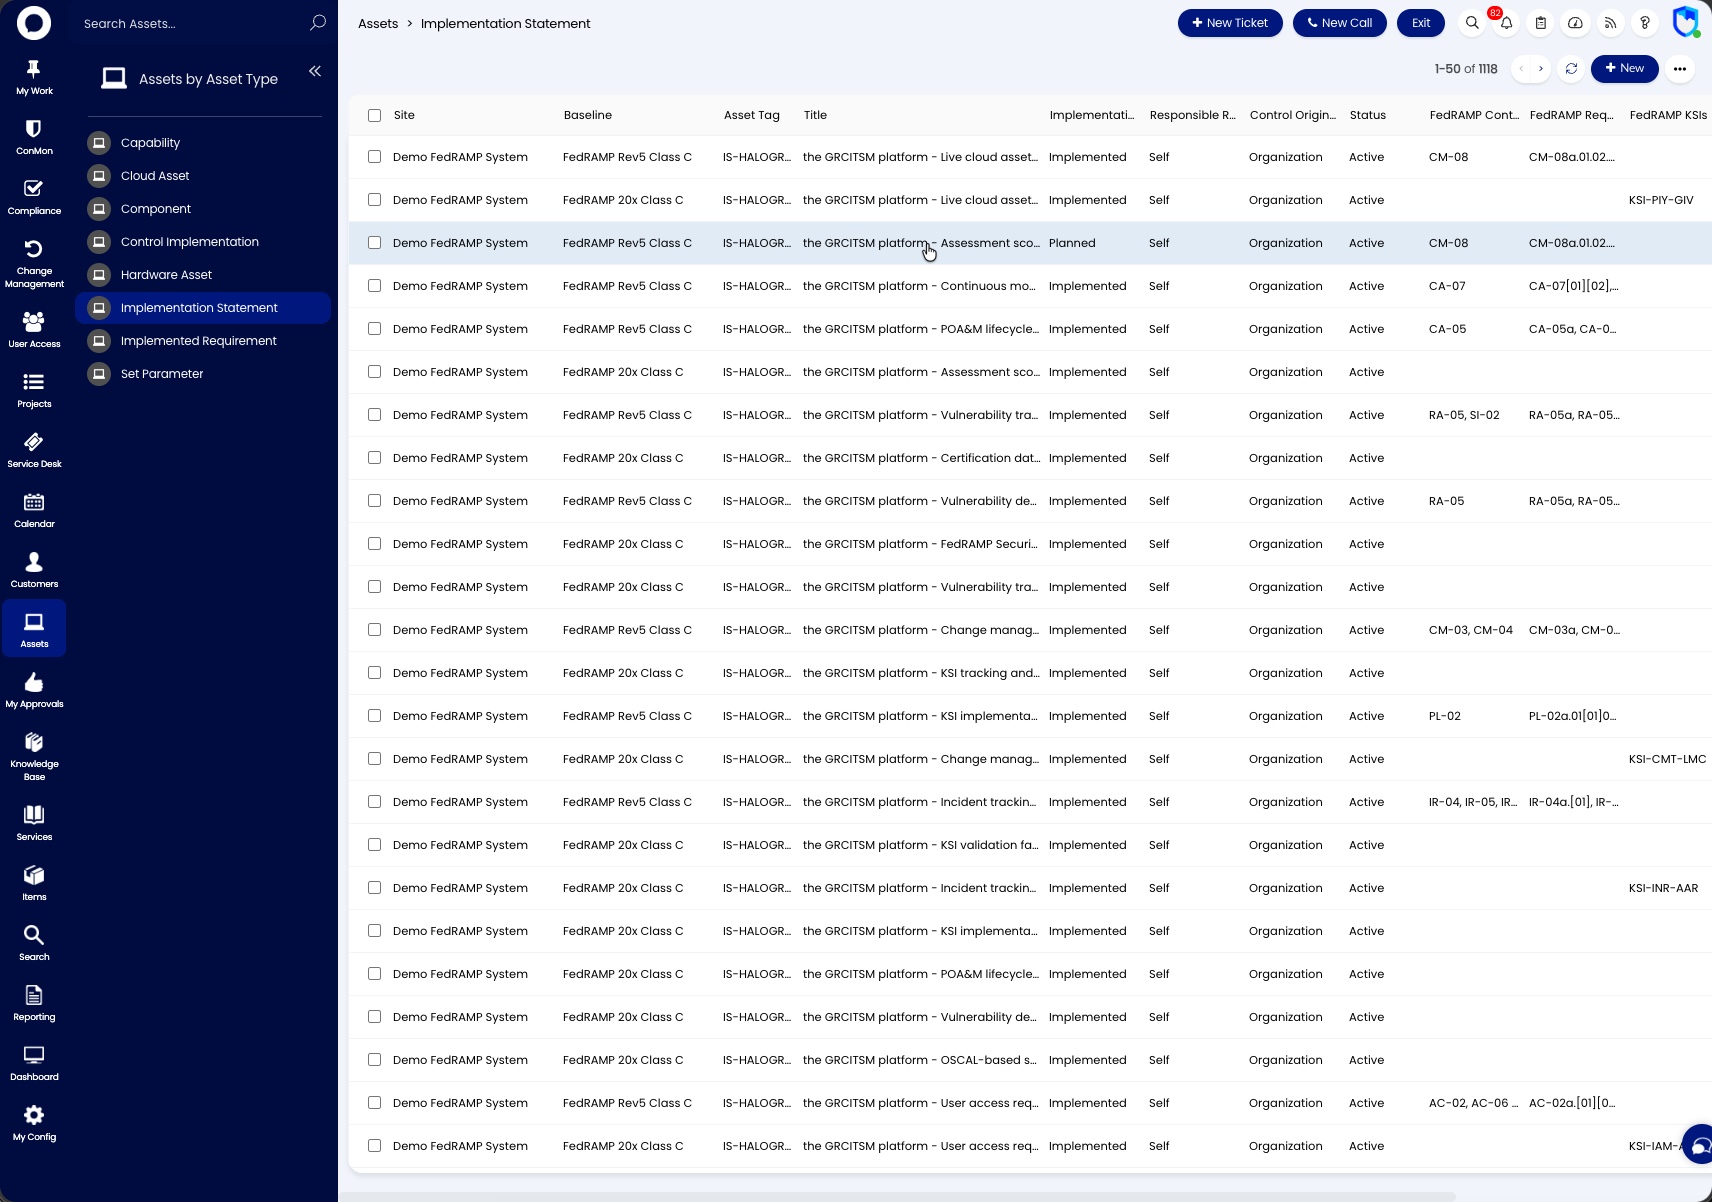Check row with KSI-CMT-LMC
The image size is (1712, 1202).
[374, 759]
